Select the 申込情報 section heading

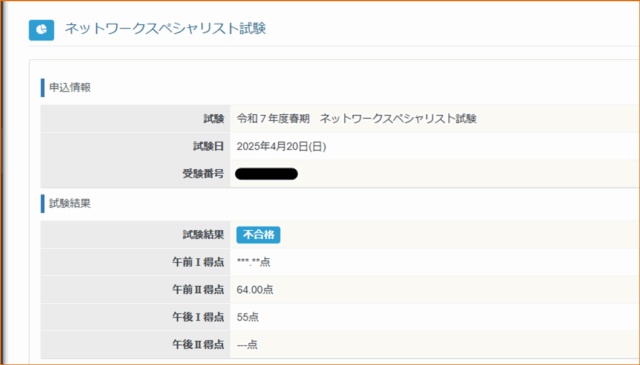click(x=70, y=87)
